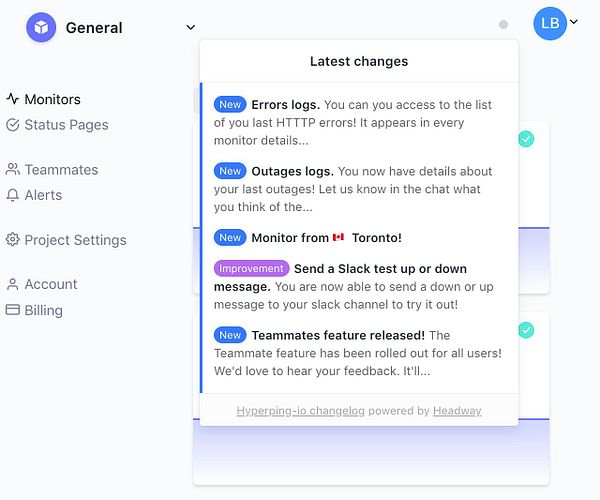Click the Status Pages checkmark icon
Screen dimensions: 600x500
click(x=13, y=125)
